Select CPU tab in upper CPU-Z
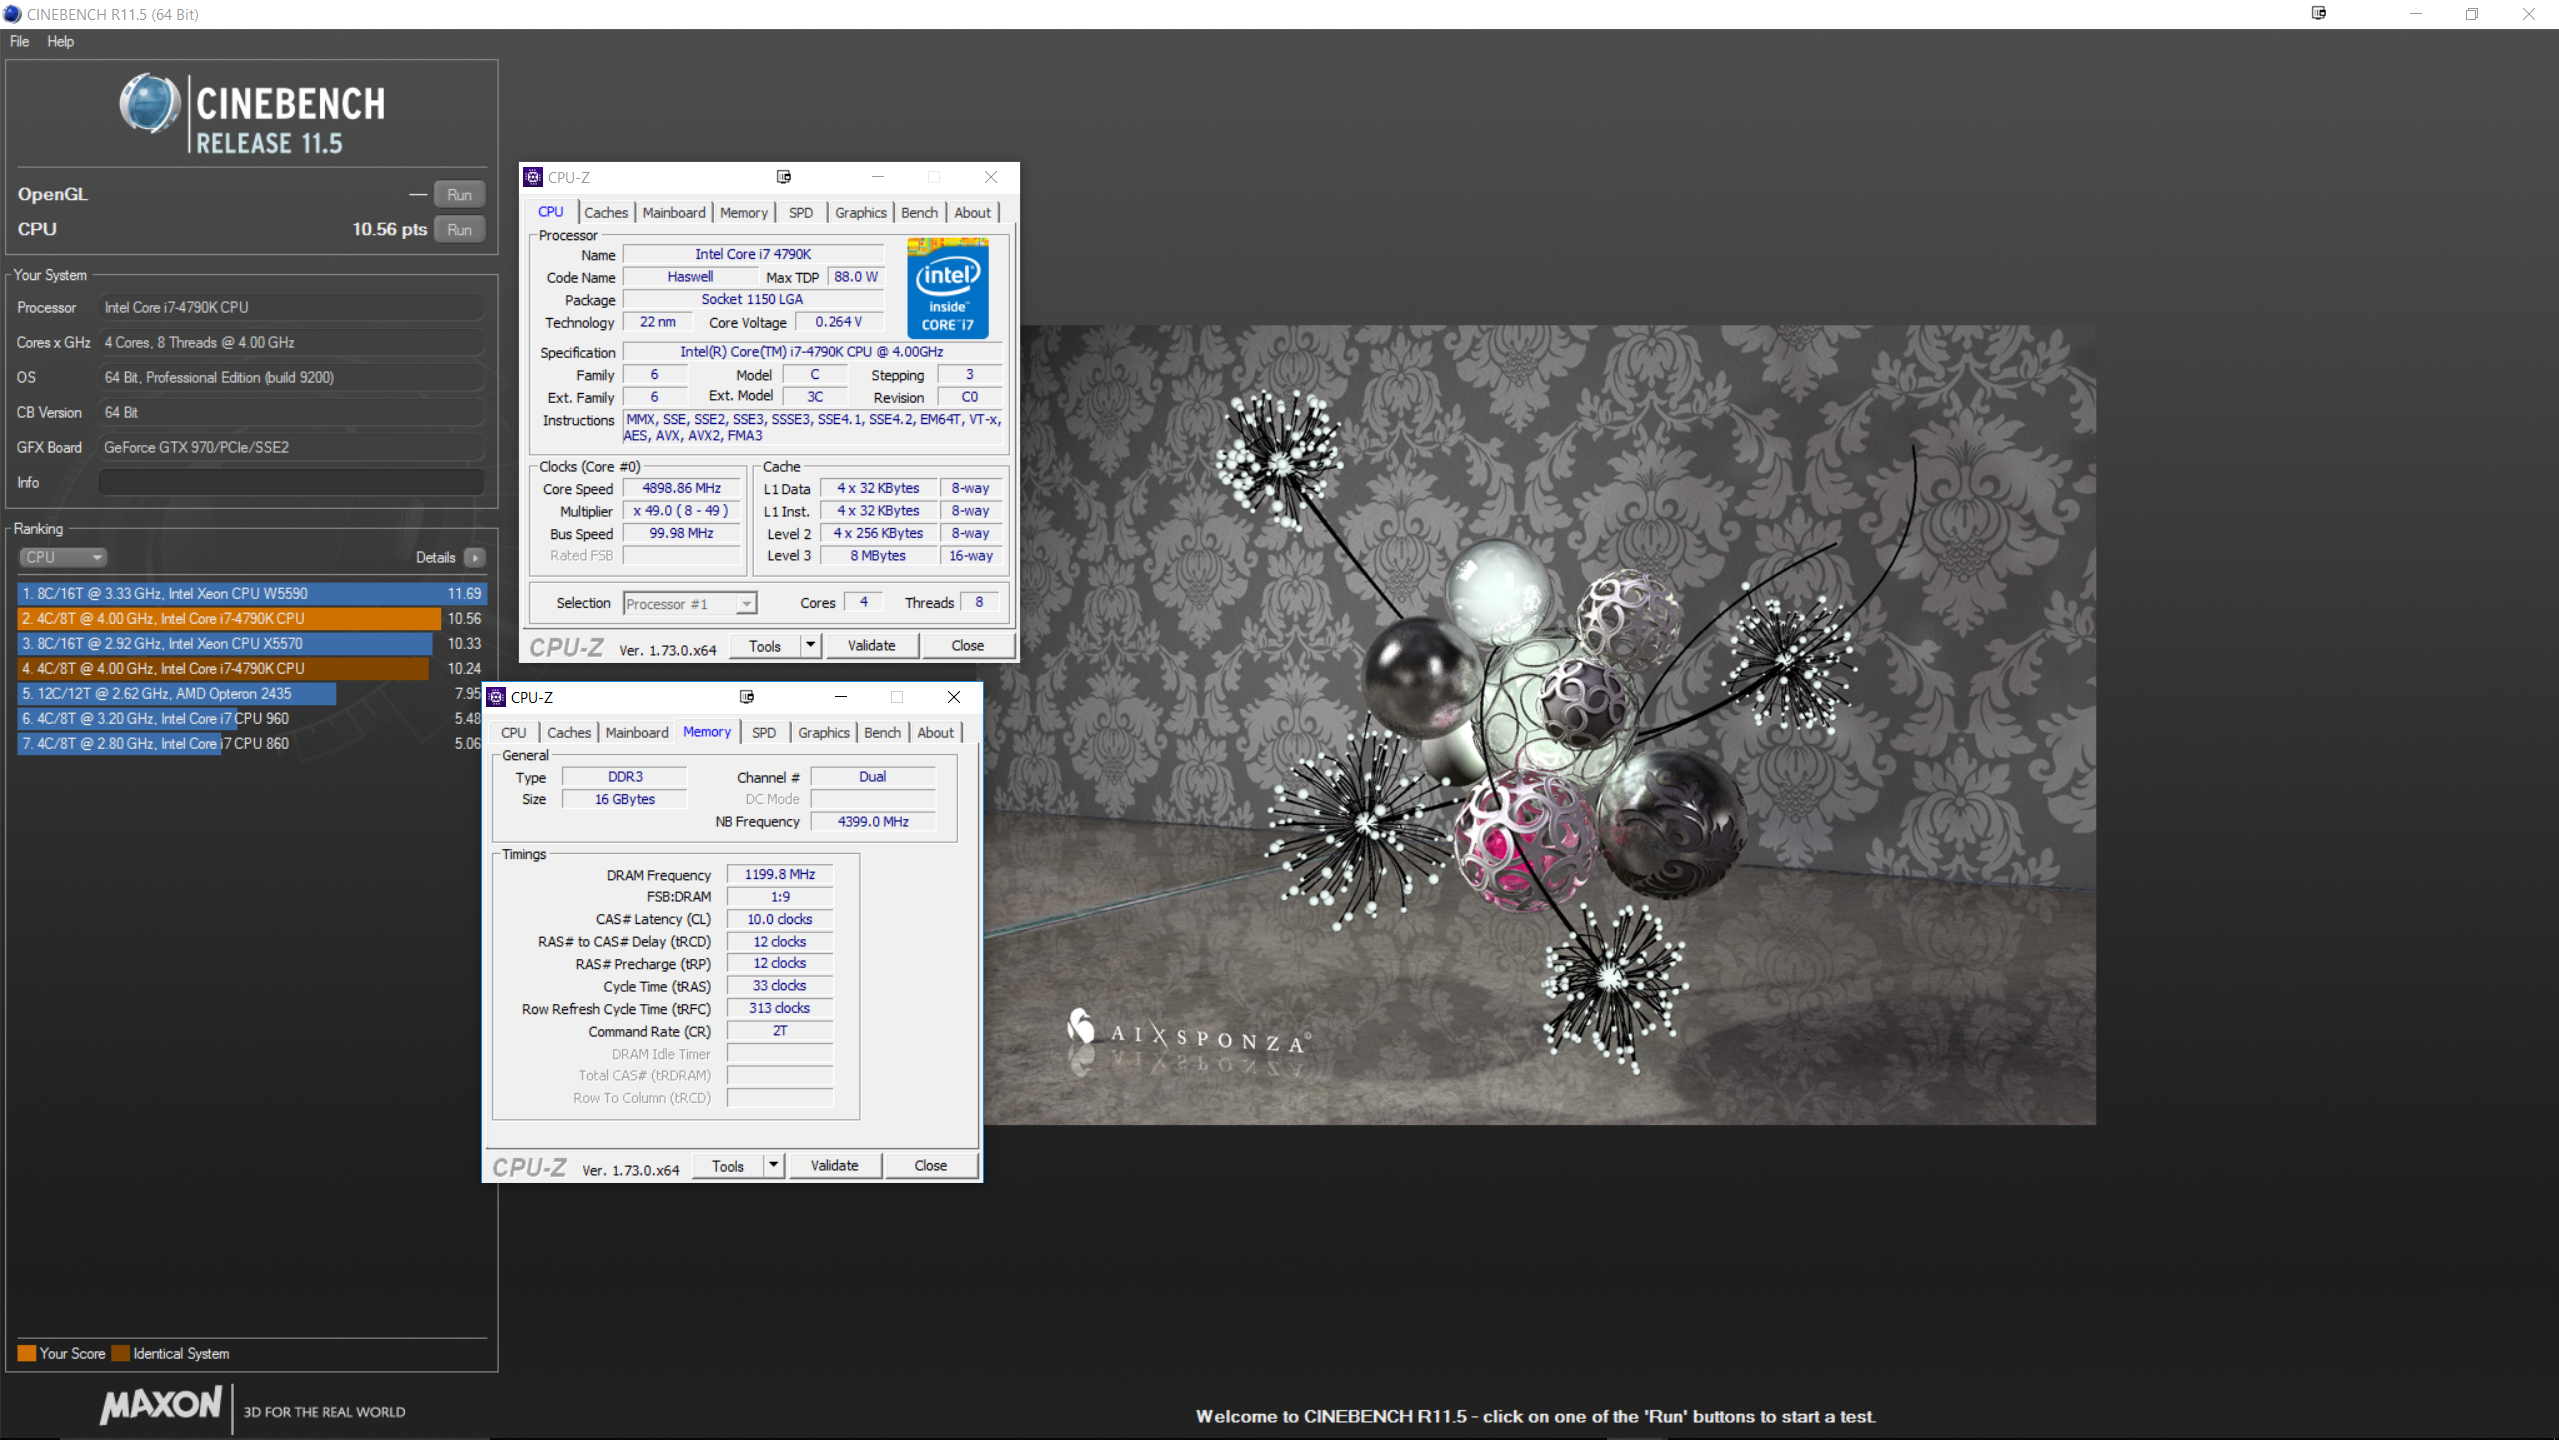 click(551, 212)
